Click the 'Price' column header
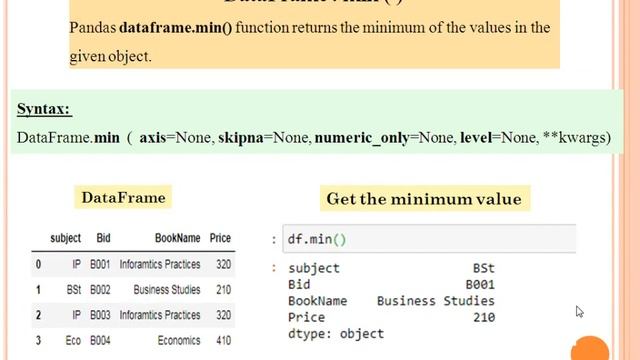Viewport: 640px width, 360px height. [x=220, y=238]
